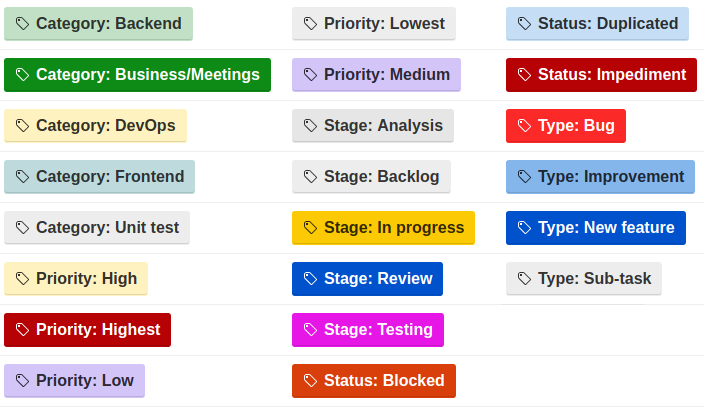Image resolution: width=704 pixels, height=410 pixels.
Task: Click the tag icon on Priority: Highest
Action: [x=23, y=330]
